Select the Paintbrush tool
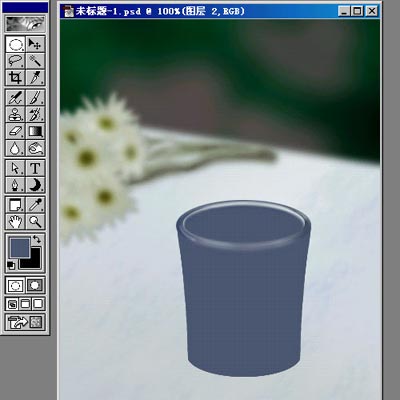 point(35,97)
